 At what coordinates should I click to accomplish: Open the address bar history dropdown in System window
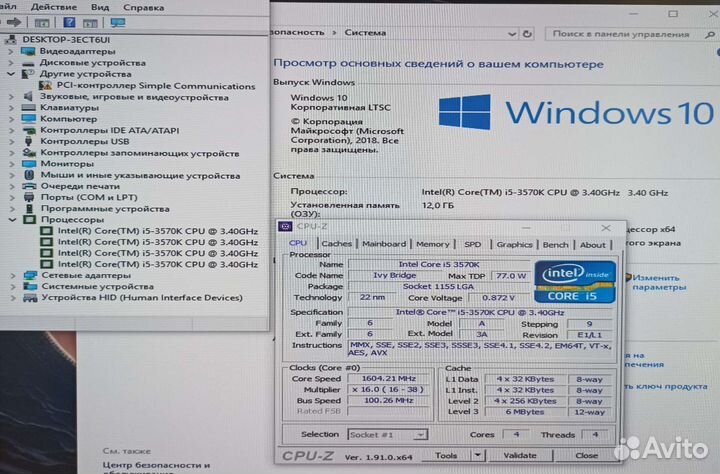pyautogui.click(x=512, y=34)
